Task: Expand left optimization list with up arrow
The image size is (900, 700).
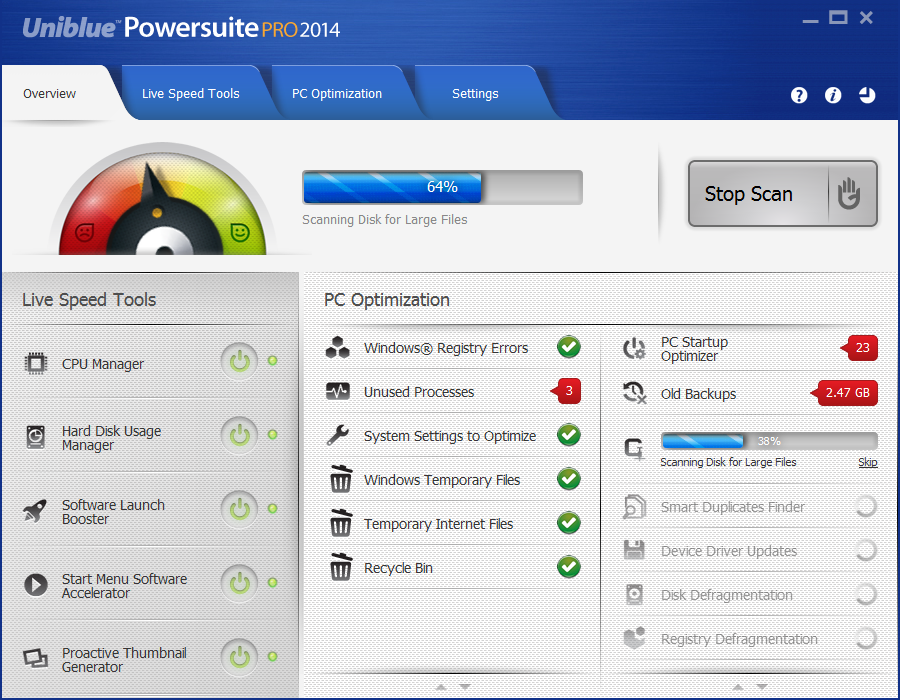Action: pyautogui.click(x=441, y=687)
